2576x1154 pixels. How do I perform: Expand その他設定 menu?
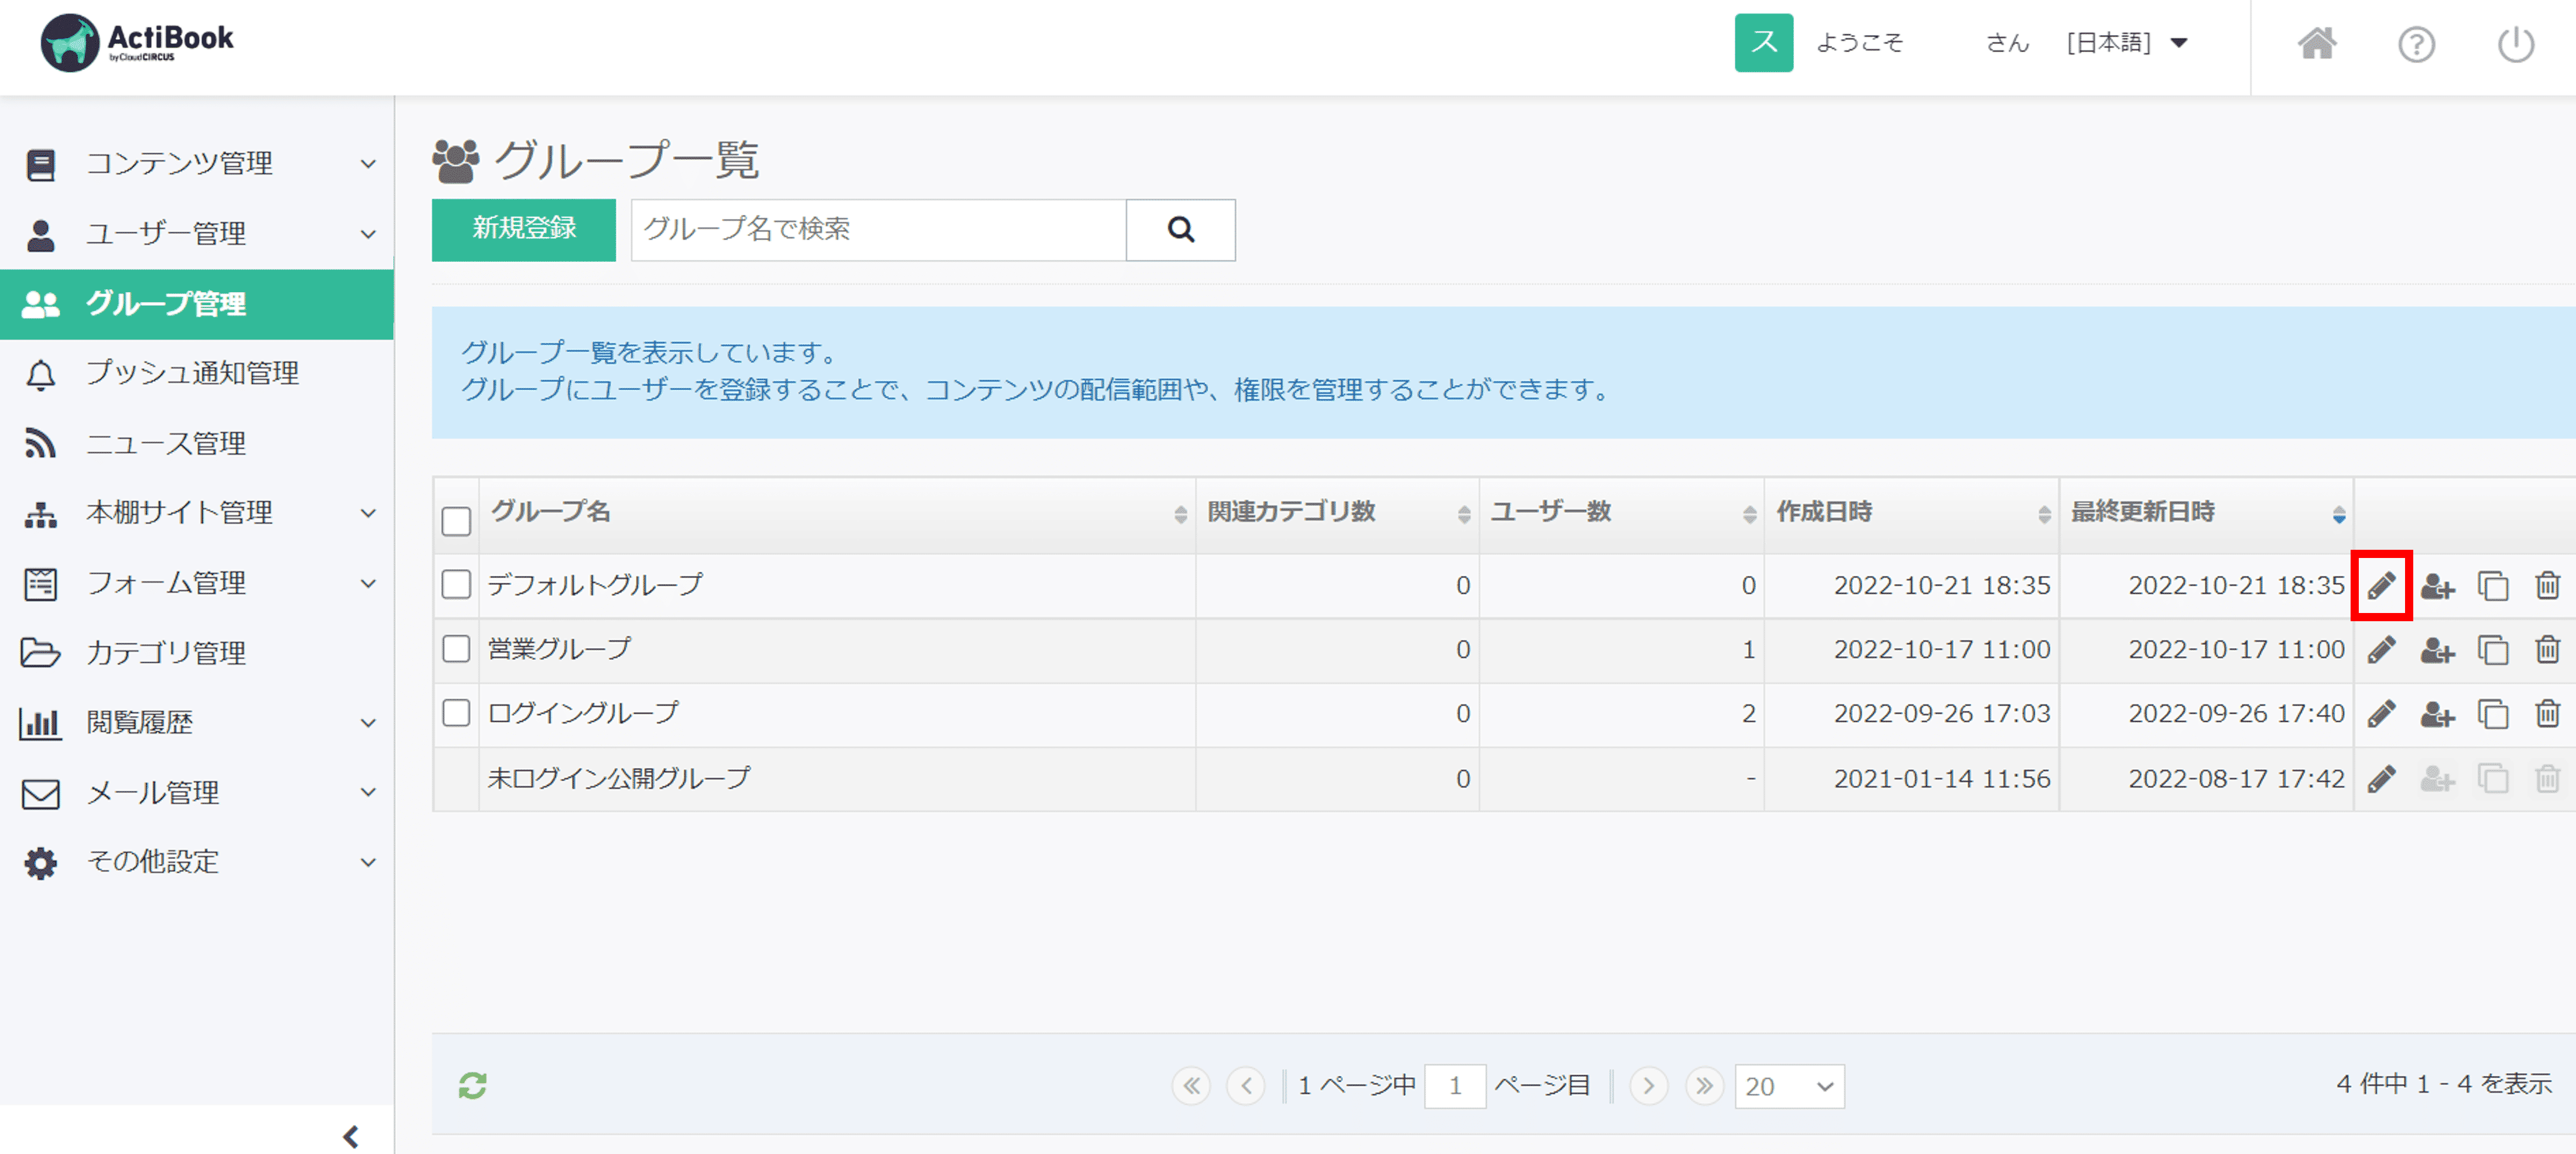click(197, 862)
